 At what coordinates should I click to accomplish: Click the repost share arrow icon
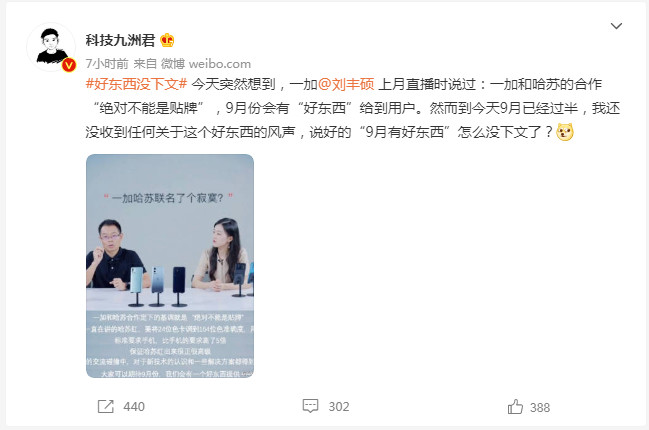point(106,406)
